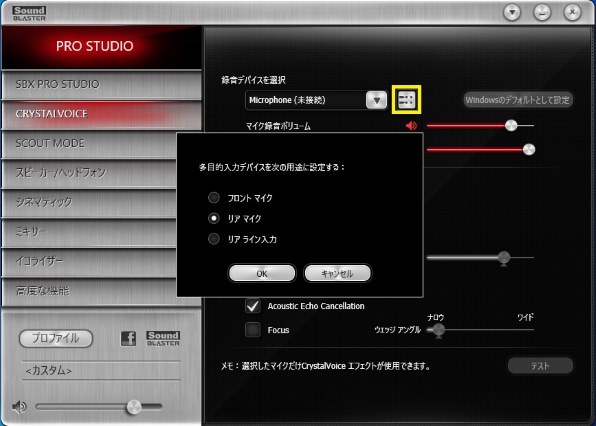The image size is (596, 426).
Task: Mute the mic recording volume speaker icon
Action: (411, 125)
